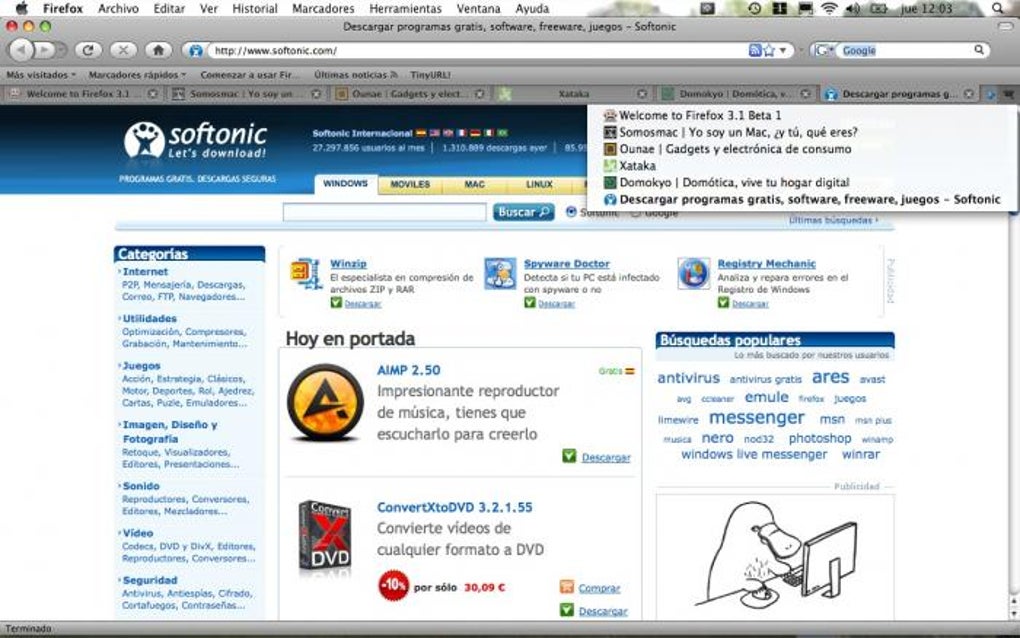Switch to the Ounae Gadgets tab
This screenshot has width=1020, height=638.
(410, 94)
